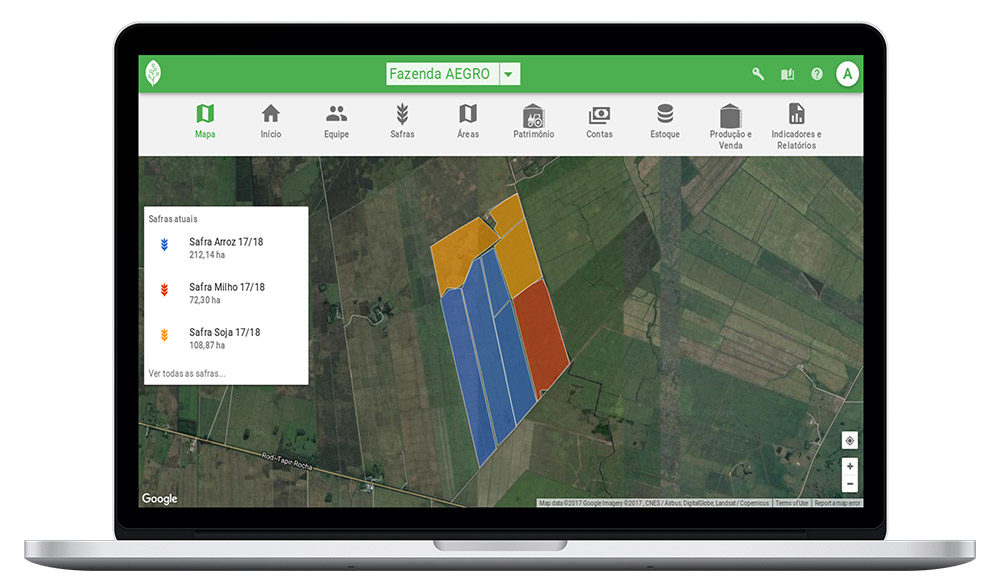Zoom in the map with plus button
Viewport: 1000px width, 588px height.
click(850, 466)
